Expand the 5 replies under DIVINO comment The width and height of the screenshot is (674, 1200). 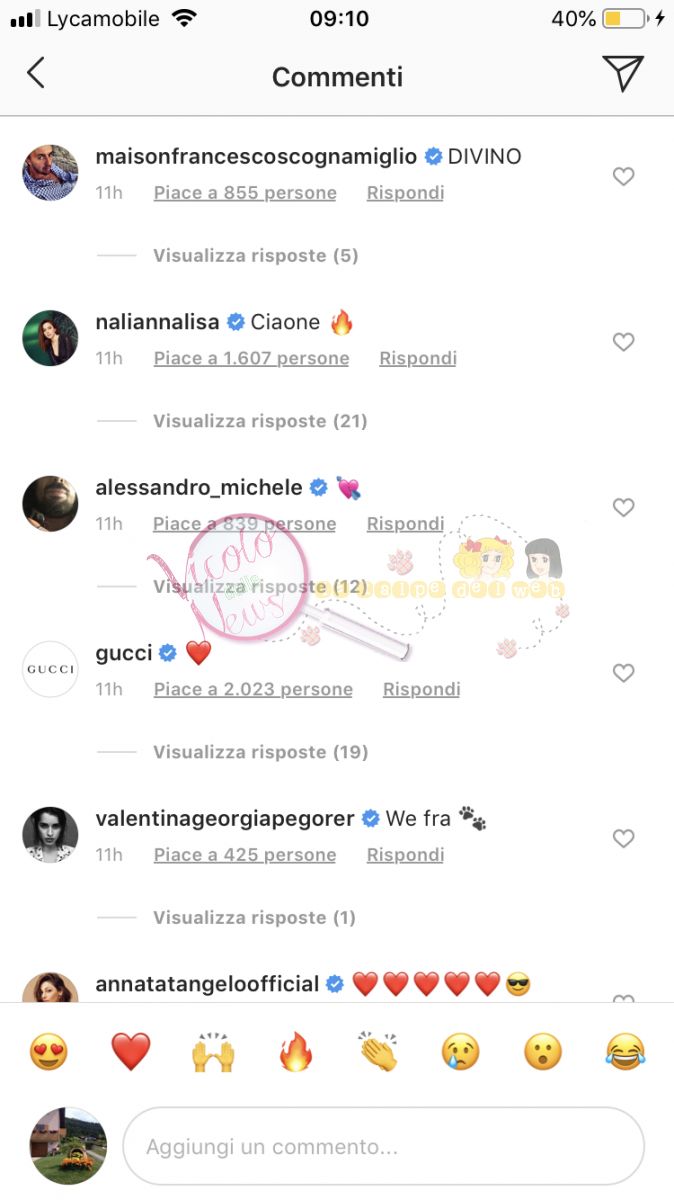click(255, 256)
